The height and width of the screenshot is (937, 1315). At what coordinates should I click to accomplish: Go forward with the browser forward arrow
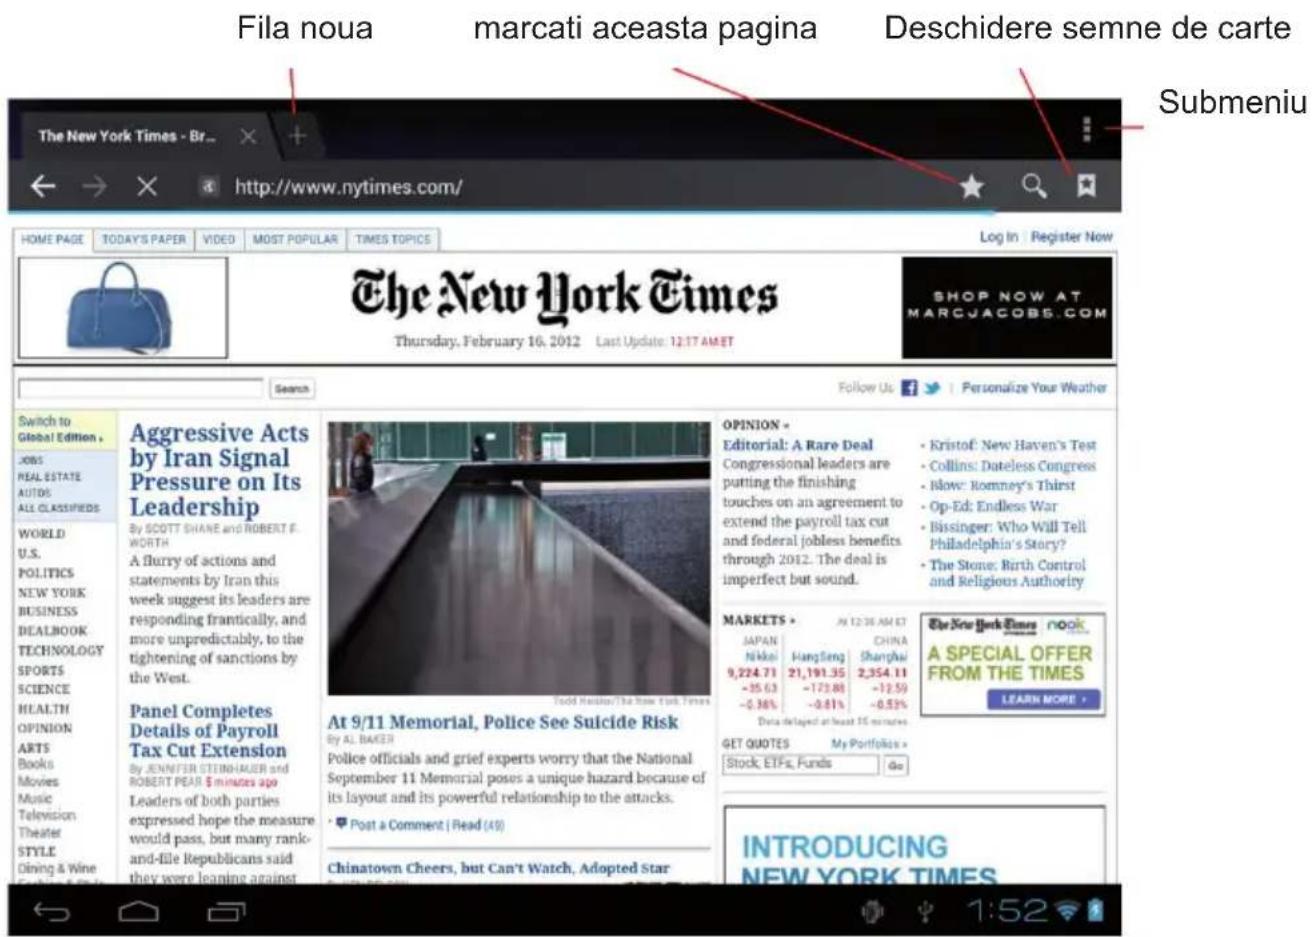94,186
